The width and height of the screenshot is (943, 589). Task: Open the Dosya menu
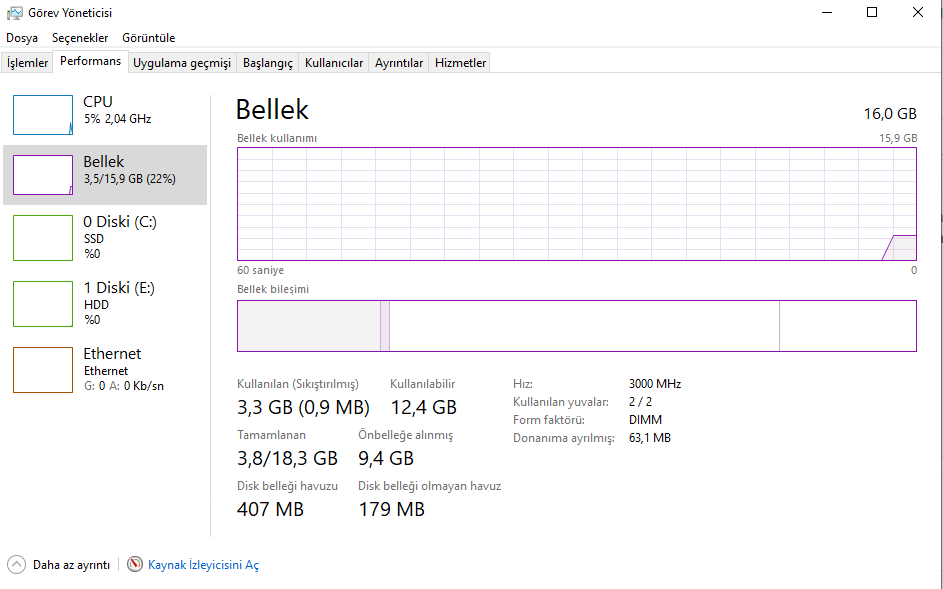click(x=22, y=38)
